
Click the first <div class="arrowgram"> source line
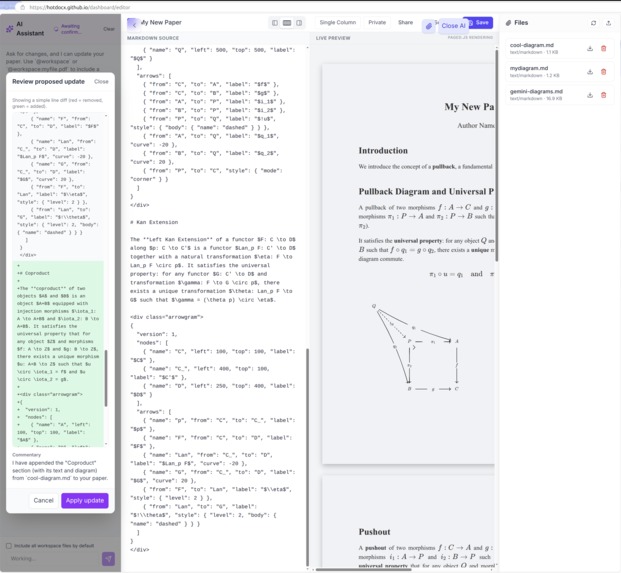point(167,317)
